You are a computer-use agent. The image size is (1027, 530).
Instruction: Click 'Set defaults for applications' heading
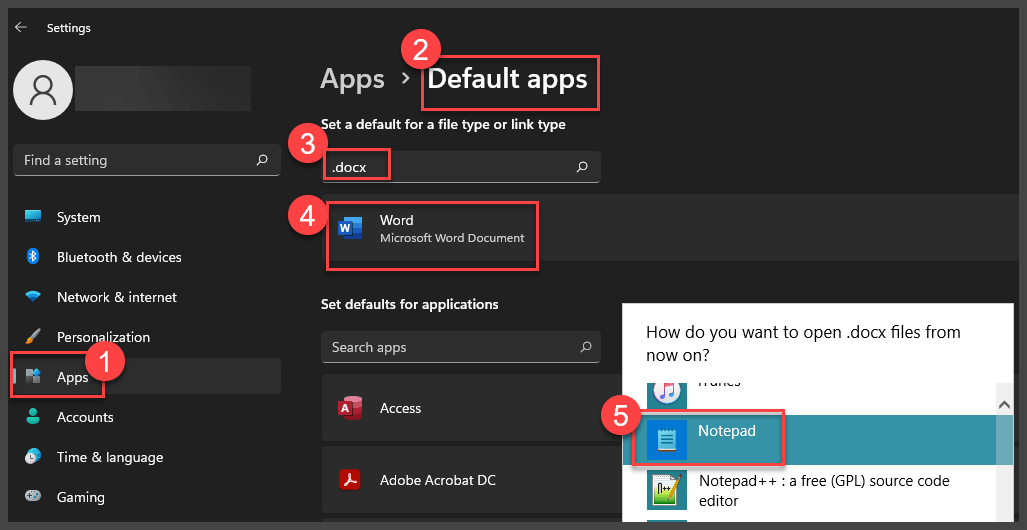(409, 305)
